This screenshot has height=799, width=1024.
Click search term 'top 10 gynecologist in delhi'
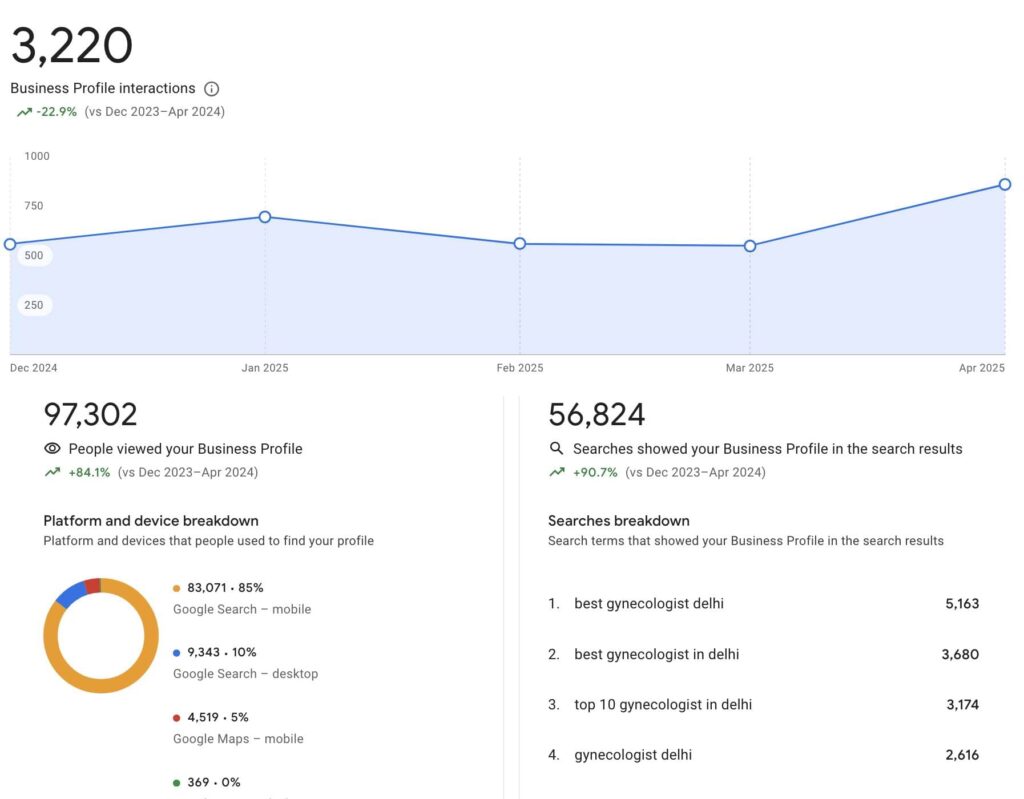point(663,704)
